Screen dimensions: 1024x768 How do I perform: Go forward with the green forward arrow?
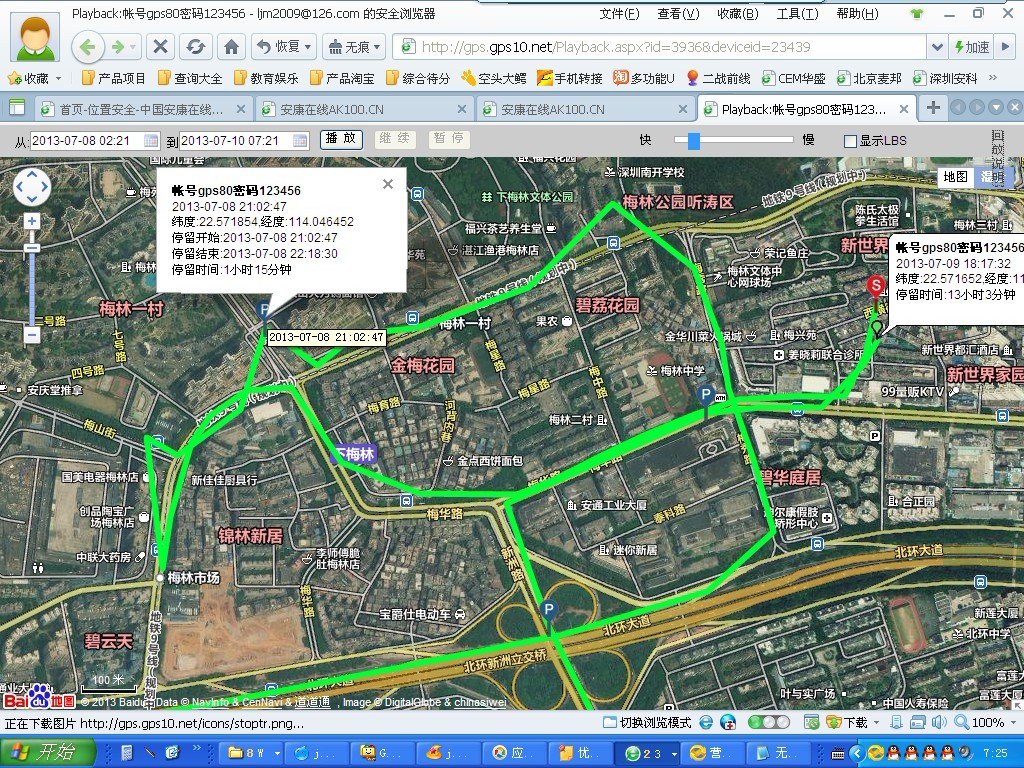pos(118,47)
